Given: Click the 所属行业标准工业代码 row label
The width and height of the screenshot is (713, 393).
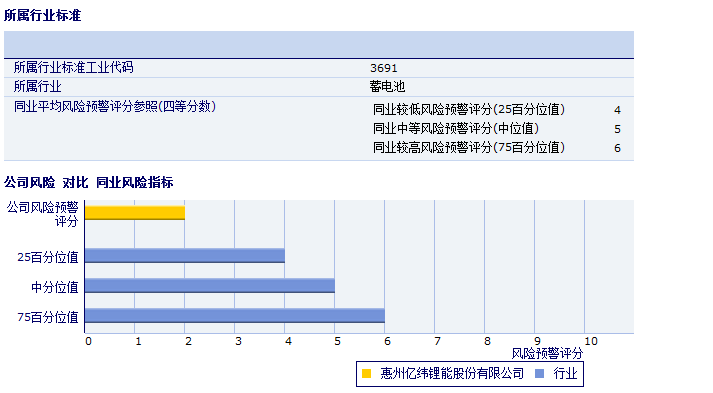Looking at the screenshot, I should pyautogui.click(x=73, y=67).
